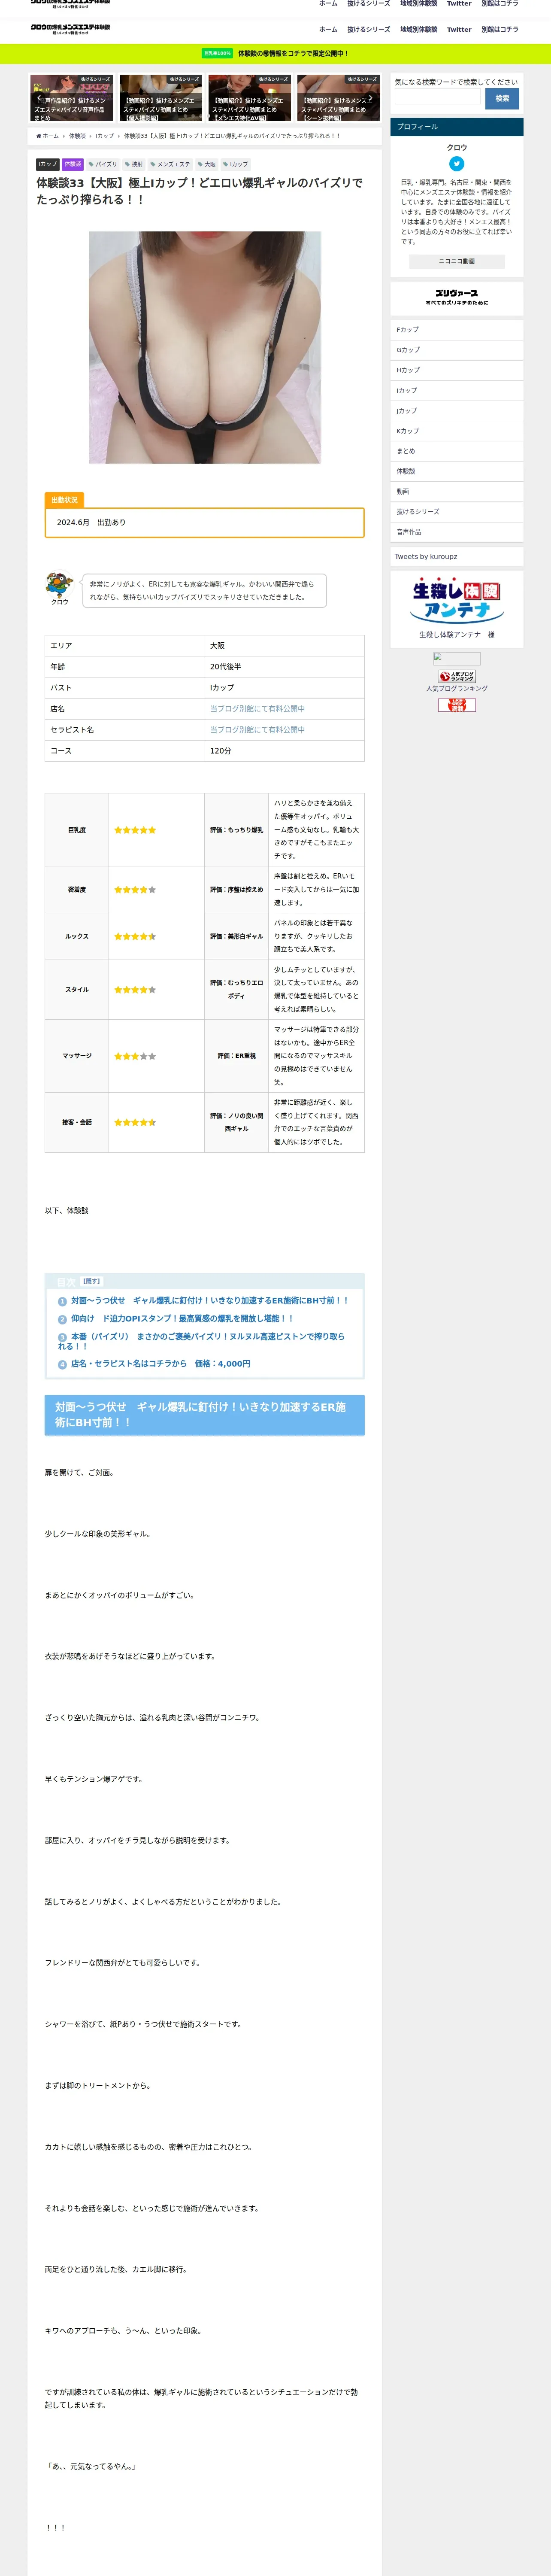The height and width of the screenshot is (2576, 551).
Task: Open the Tweets by kuroupz link
Action: point(426,556)
